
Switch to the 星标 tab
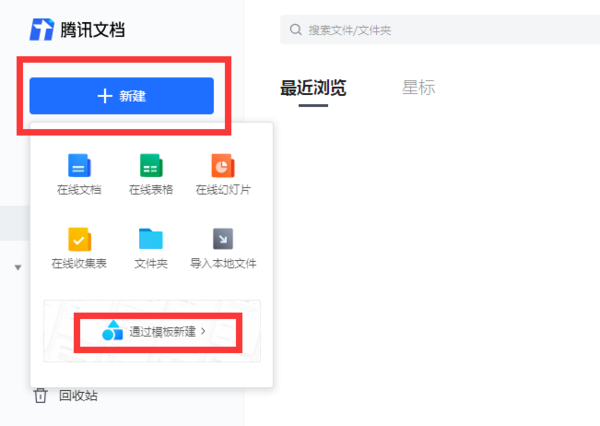pos(418,88)
